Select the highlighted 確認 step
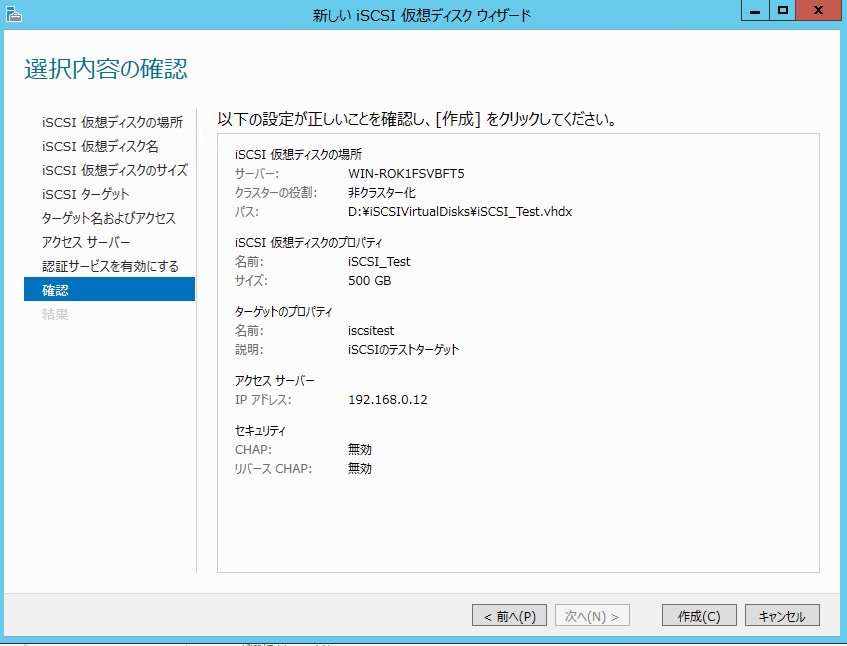The height and width of the screenshot is (646, 847). click(109, 290)
